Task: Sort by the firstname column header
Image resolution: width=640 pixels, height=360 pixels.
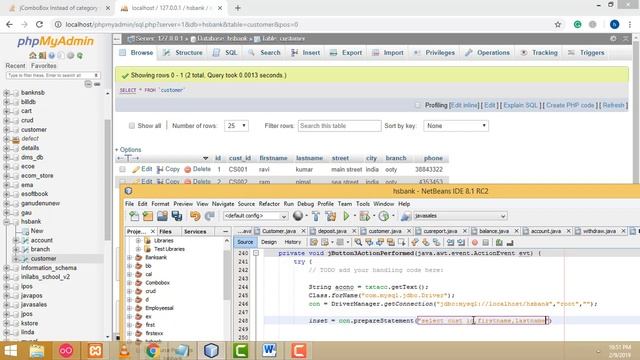Action: (x=273, y=158)
